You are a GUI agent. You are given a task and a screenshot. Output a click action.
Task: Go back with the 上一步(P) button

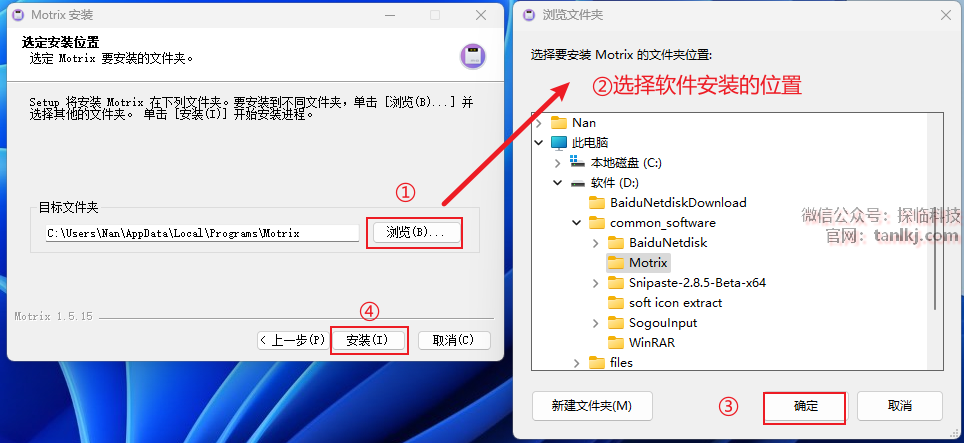click(293, 340)
